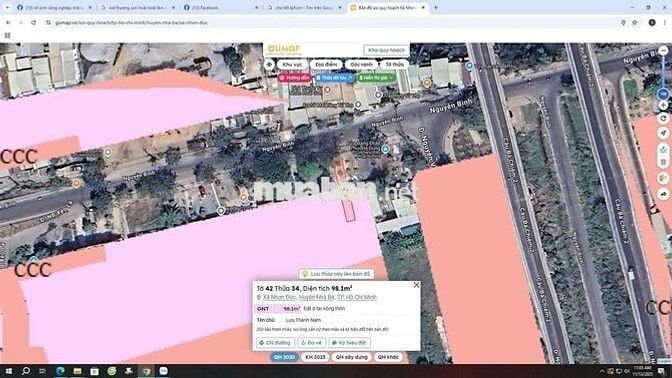Image resolution: width=672 pixels, height=378 pixels.
Task: Open Windows taskbar search
Action: [26, 371]
